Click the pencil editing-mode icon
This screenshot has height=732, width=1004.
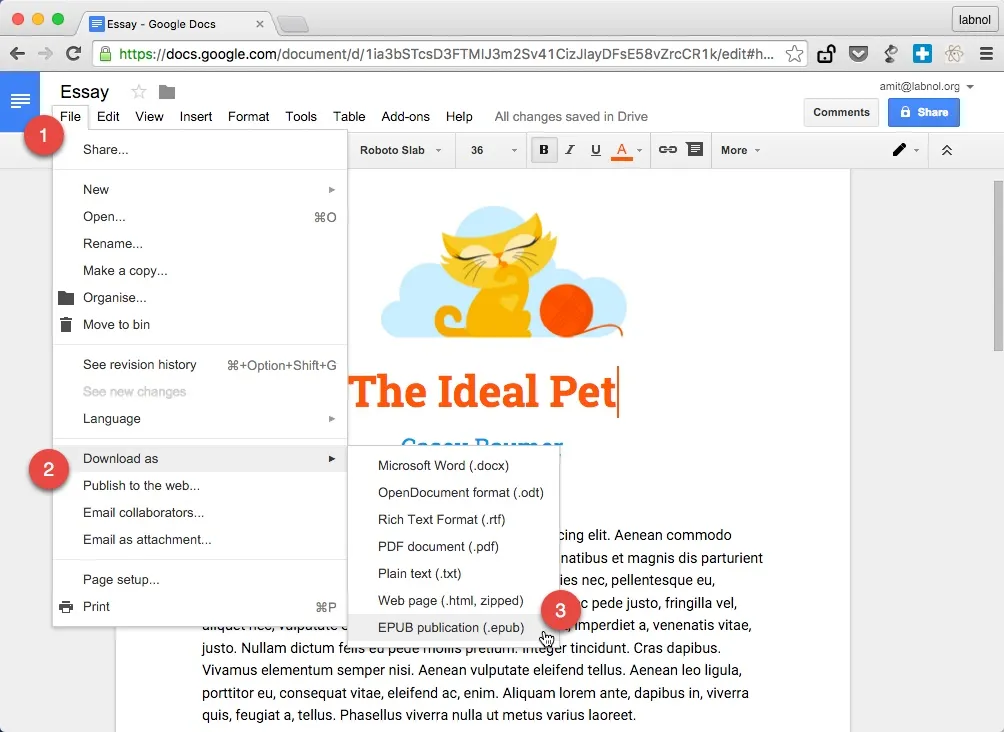(900, 150)
